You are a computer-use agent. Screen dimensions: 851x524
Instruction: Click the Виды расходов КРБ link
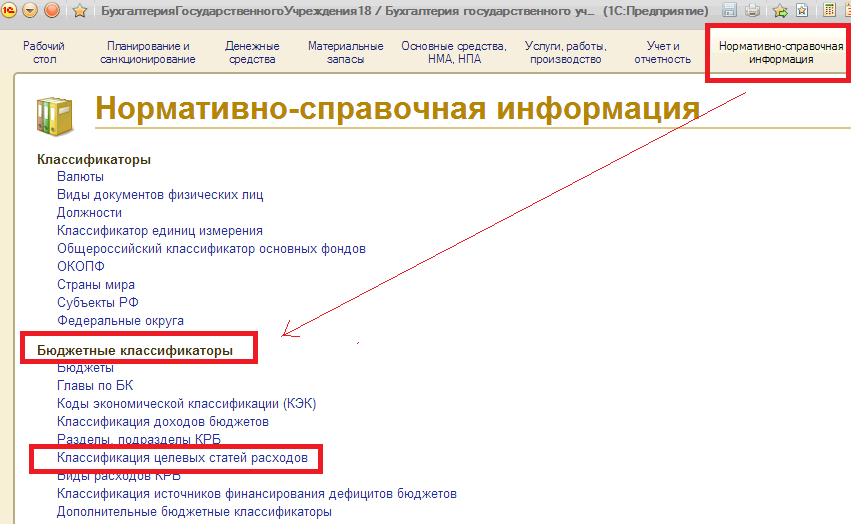coord(119,477)
